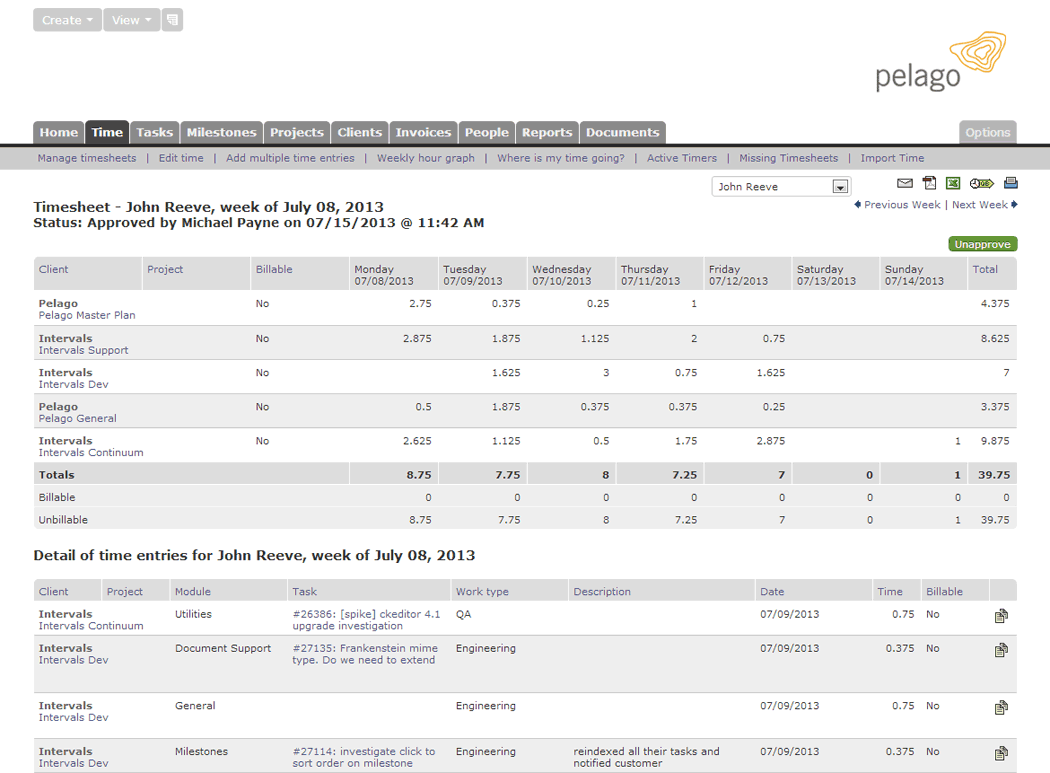
Task: Open the Invoices tab
Action: click(x=423, y=132)
